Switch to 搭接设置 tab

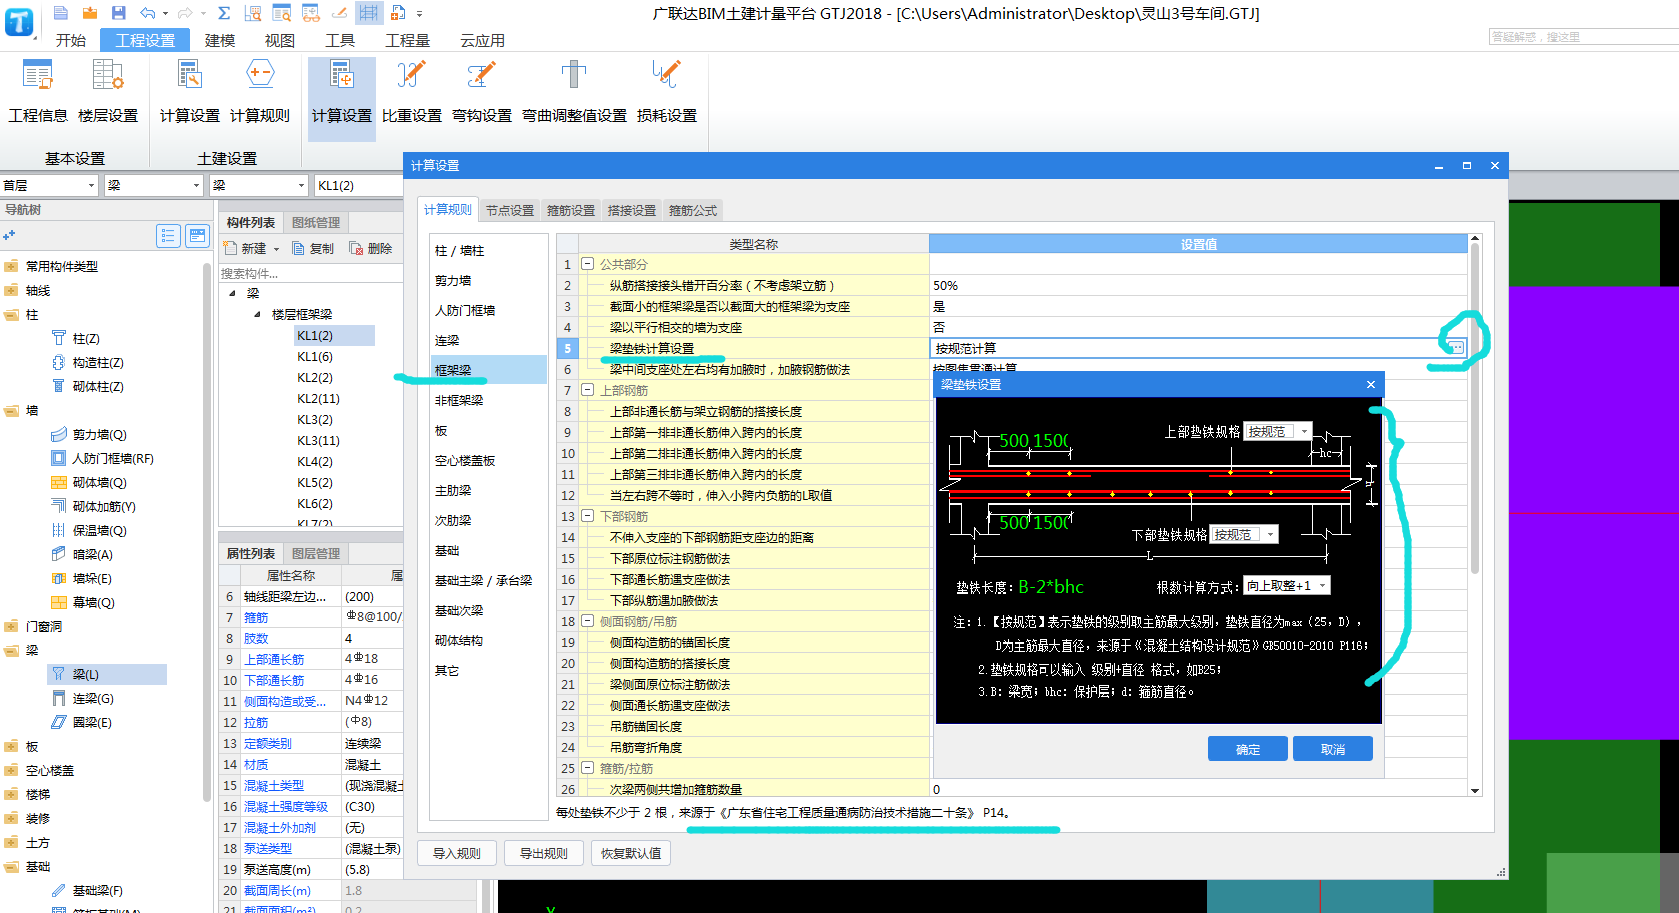(x=632, y=210)
